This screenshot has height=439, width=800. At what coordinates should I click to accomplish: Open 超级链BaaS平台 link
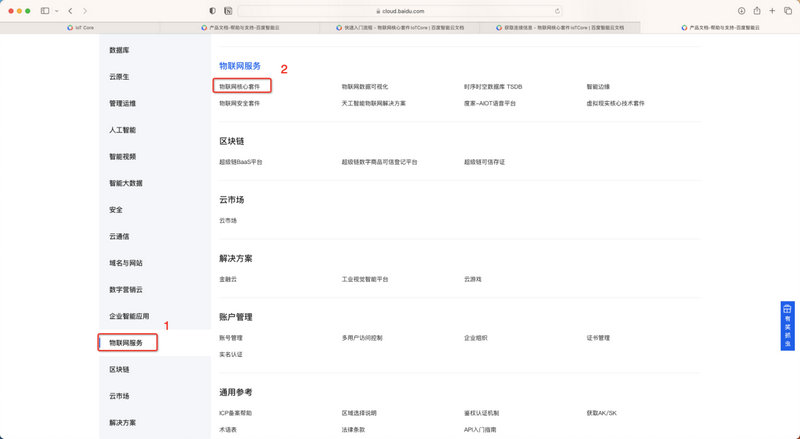241,162
